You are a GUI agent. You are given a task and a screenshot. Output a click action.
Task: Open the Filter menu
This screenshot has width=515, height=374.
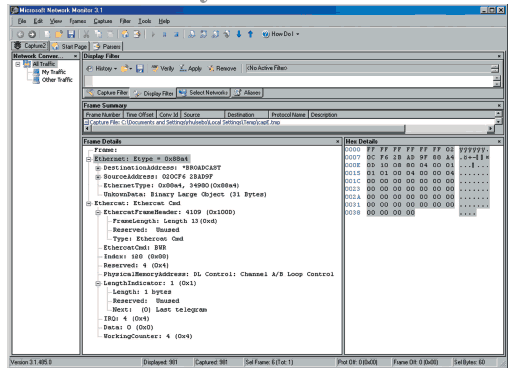click(125, 21)
